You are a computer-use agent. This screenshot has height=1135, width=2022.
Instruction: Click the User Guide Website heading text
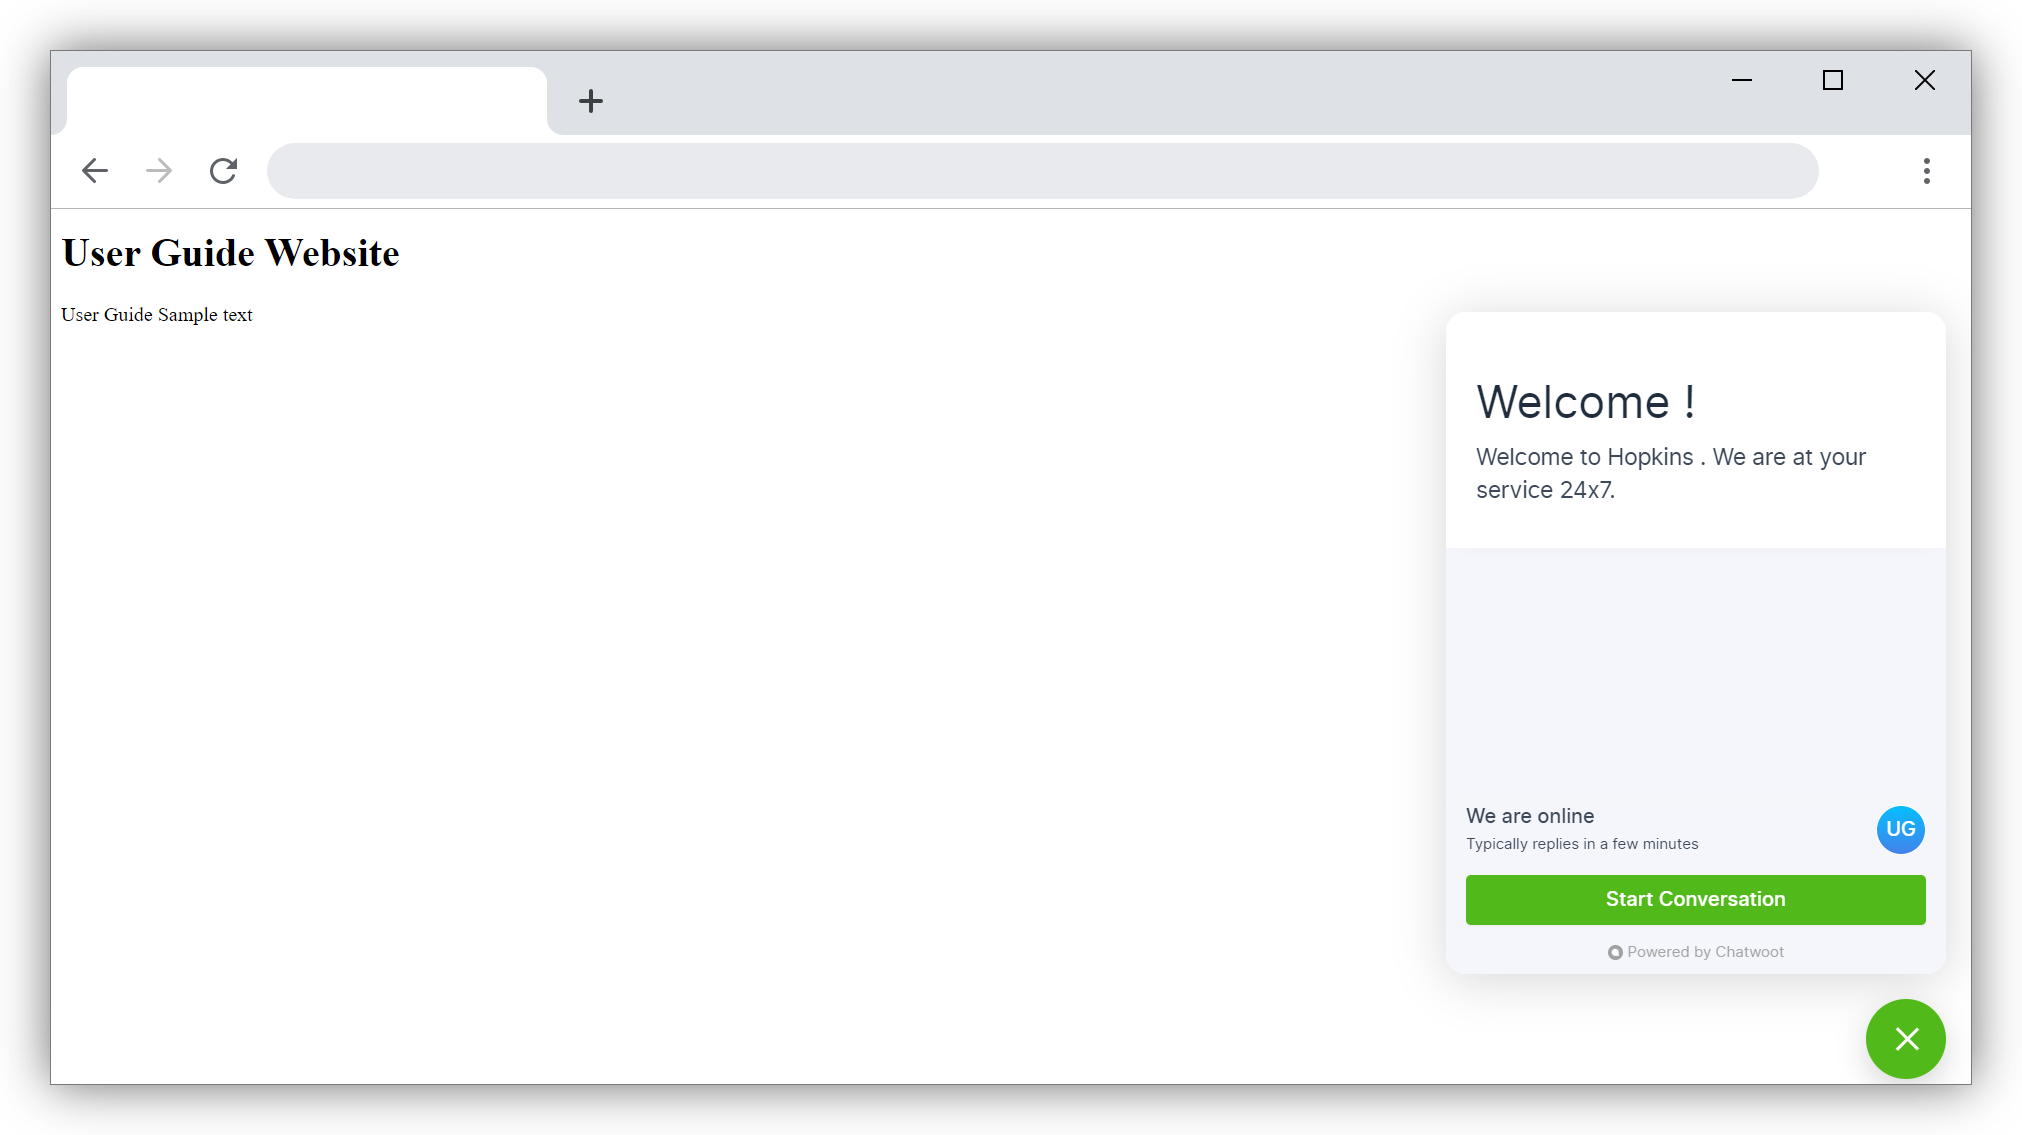(229, 253)
